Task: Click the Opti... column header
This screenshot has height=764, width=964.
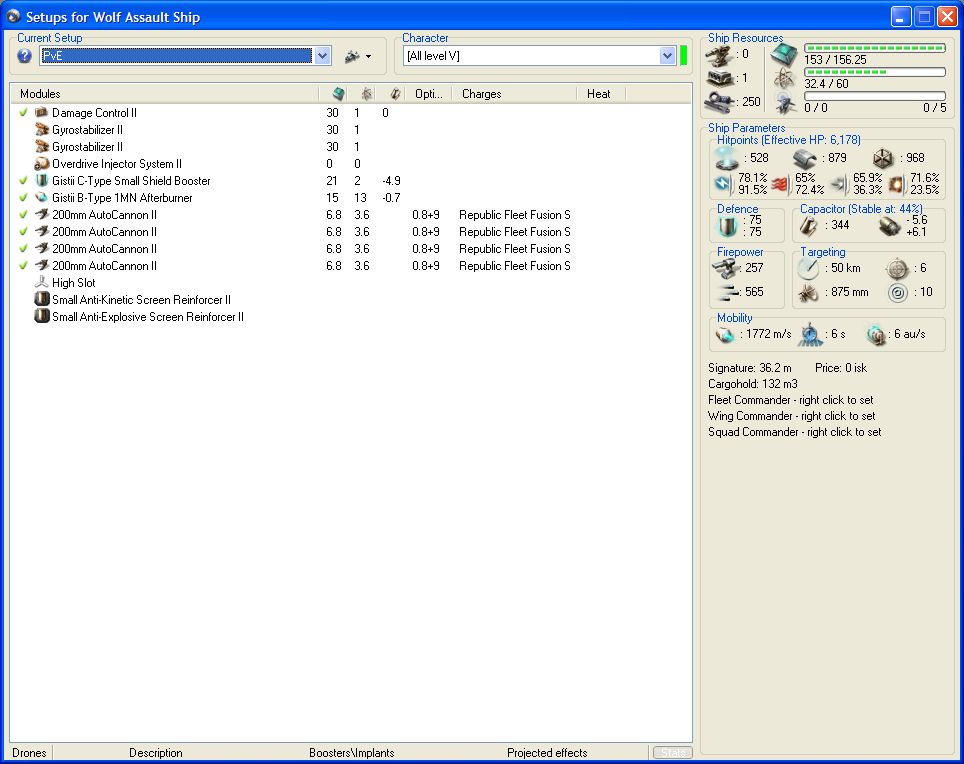Action: click(x=429, y=94)
